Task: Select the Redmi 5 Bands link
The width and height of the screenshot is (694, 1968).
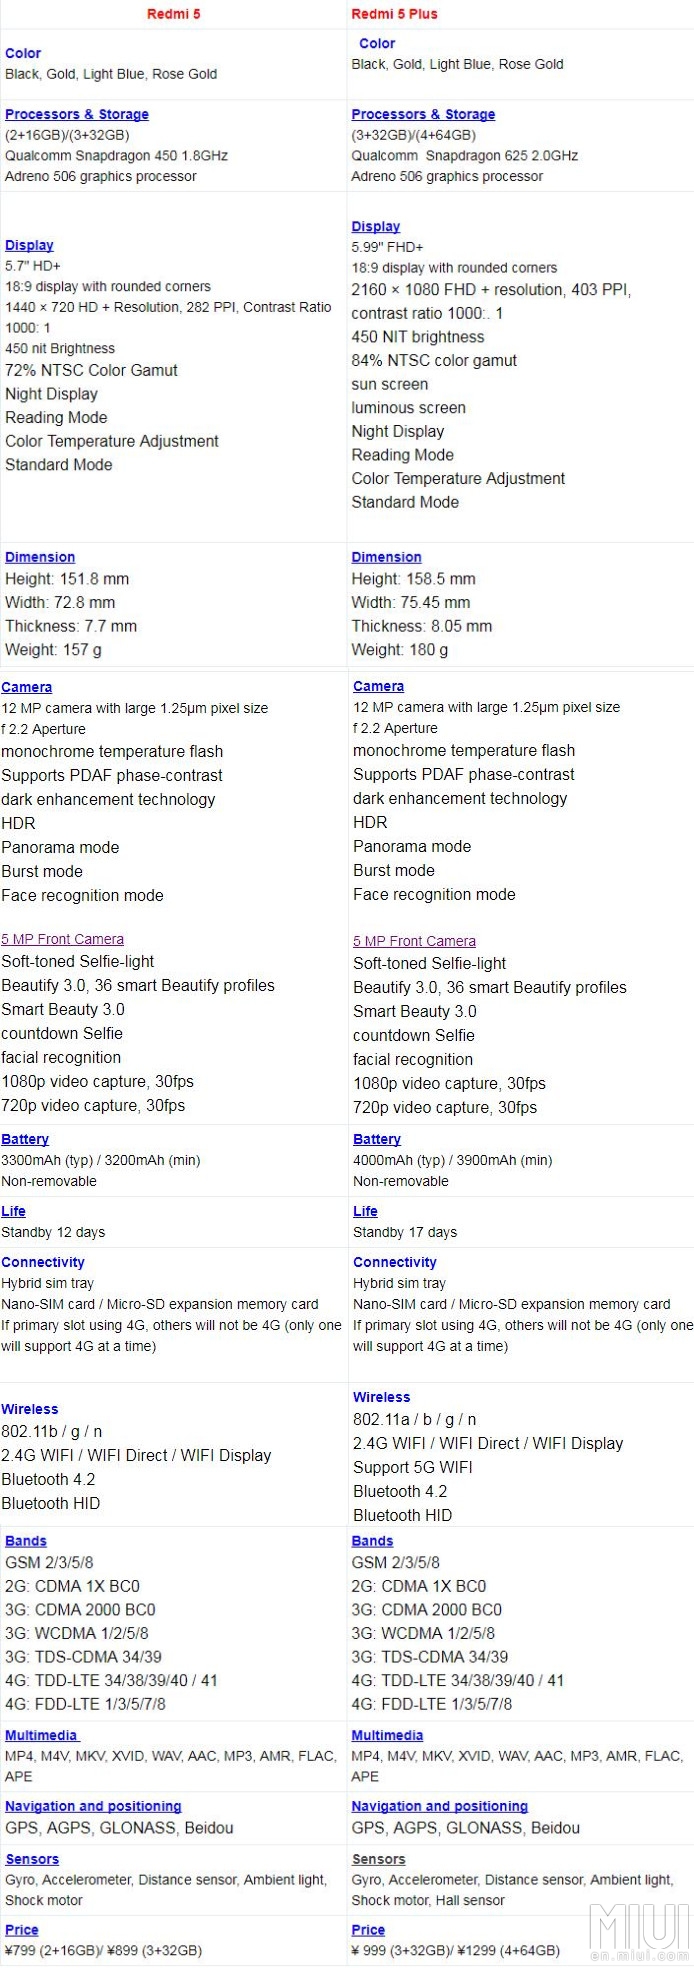Action: (x=26, y=1541)
